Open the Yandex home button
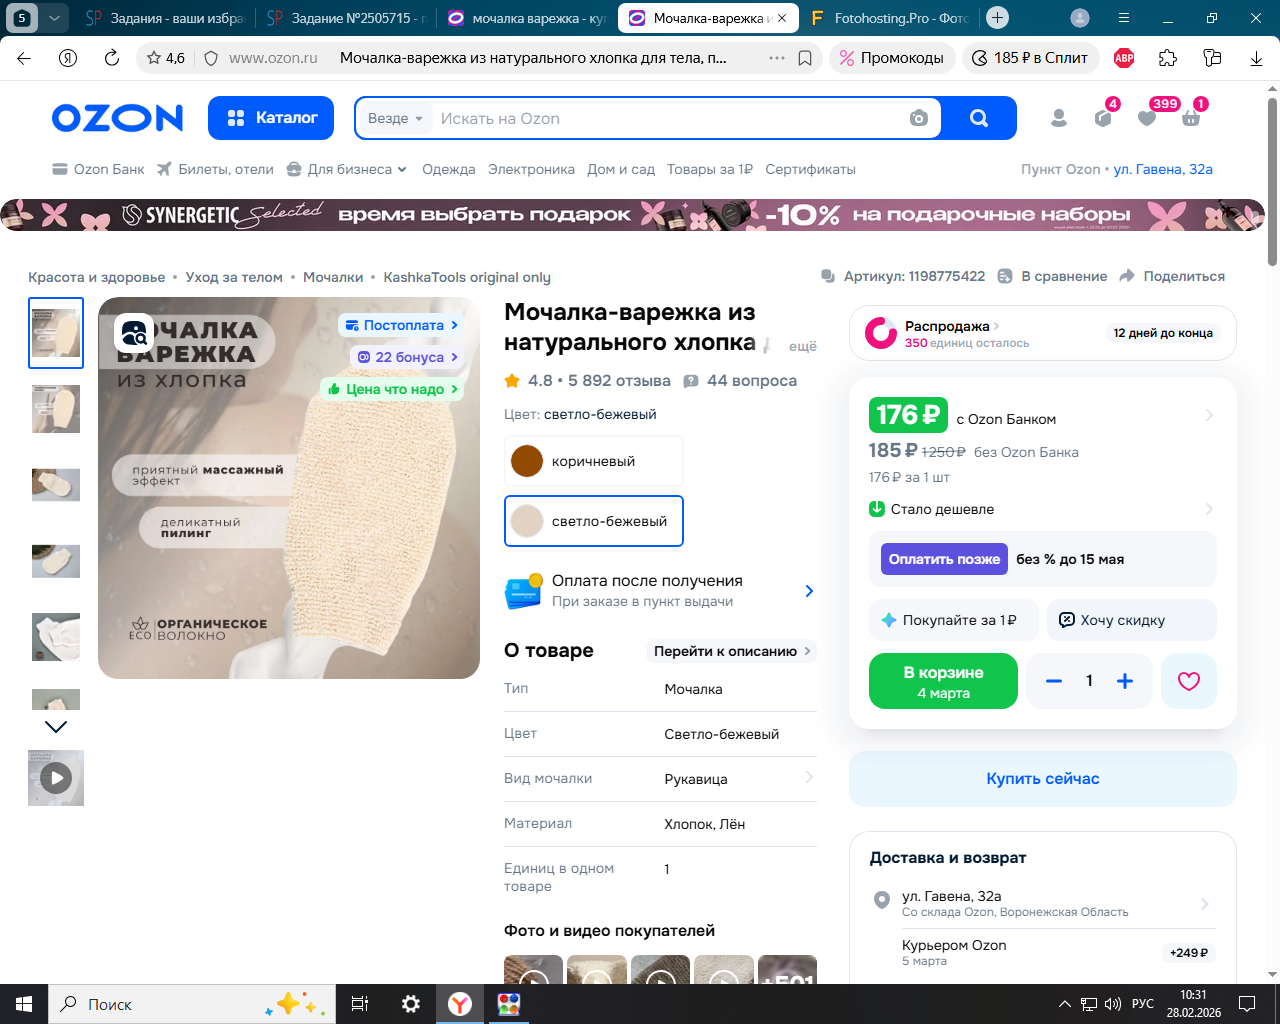 tap(68, 58)
